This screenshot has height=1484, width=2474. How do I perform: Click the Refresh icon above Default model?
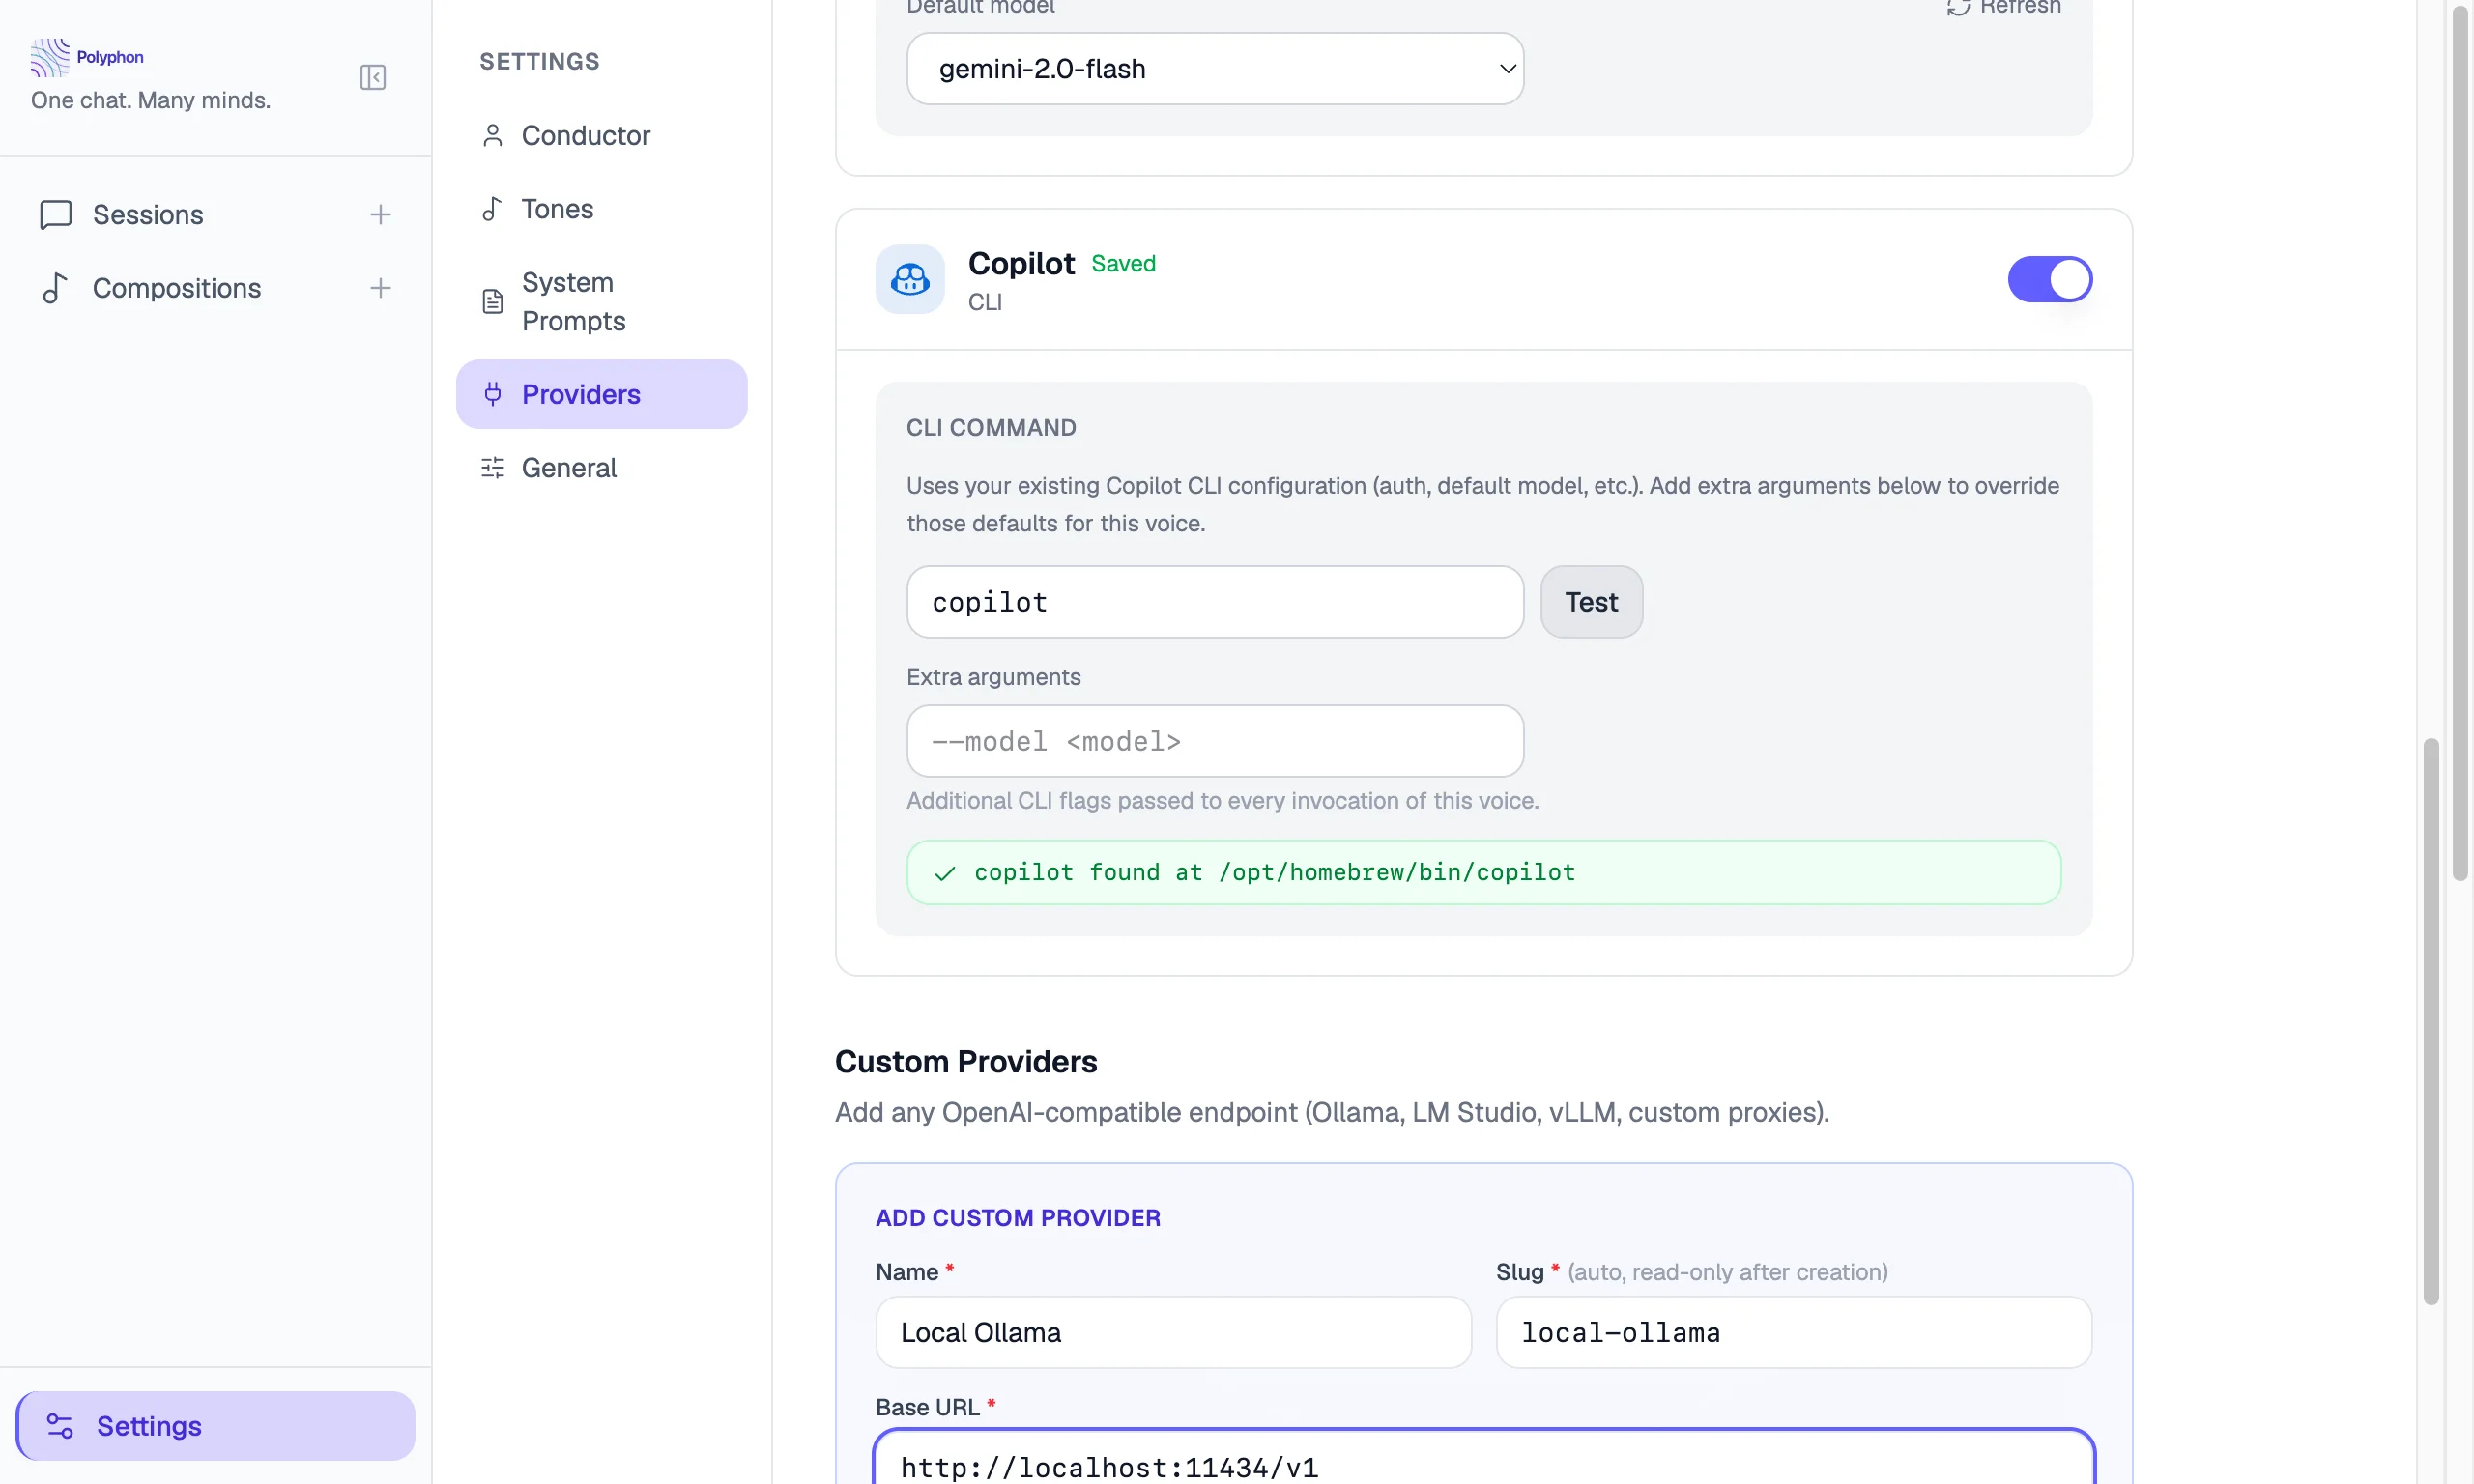click(x=1958, y=8)
